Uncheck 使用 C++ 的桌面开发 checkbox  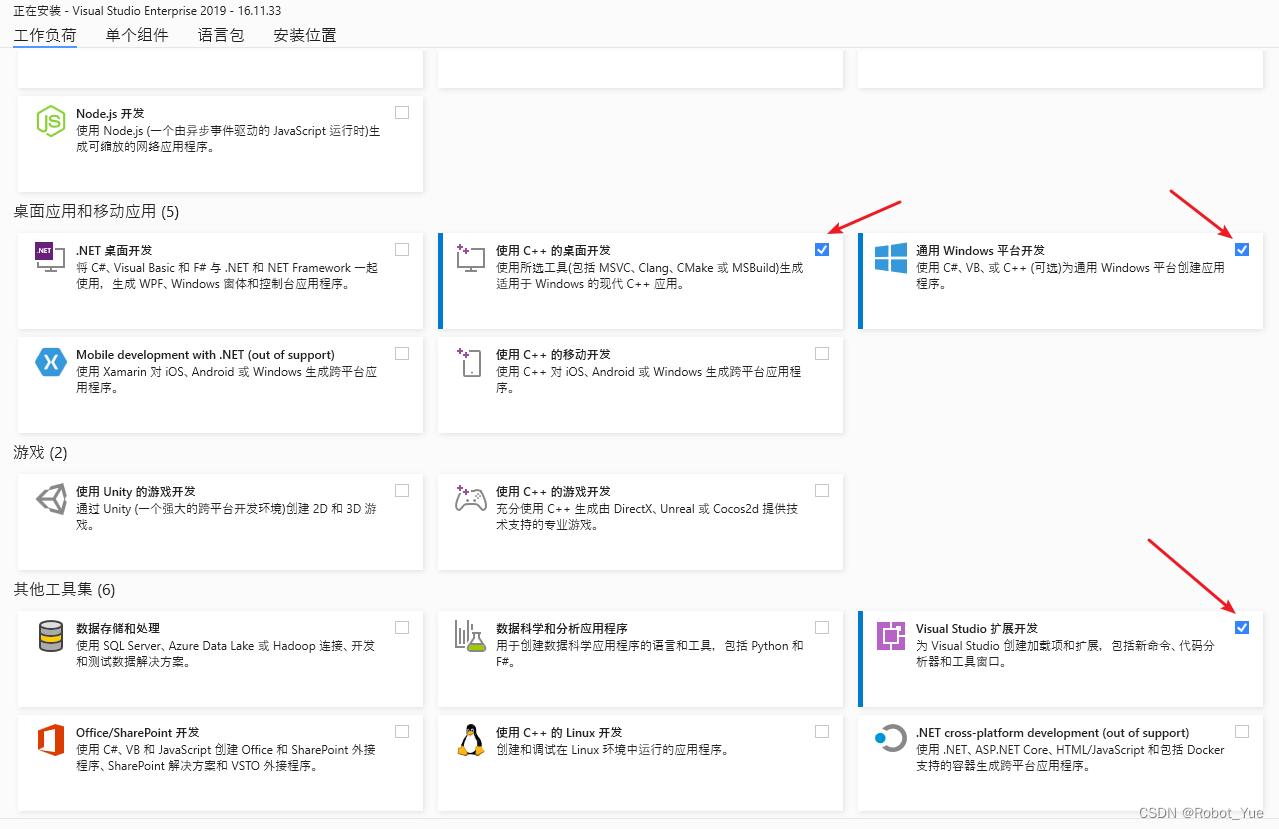pyautogui.click(x=822, y=249)
